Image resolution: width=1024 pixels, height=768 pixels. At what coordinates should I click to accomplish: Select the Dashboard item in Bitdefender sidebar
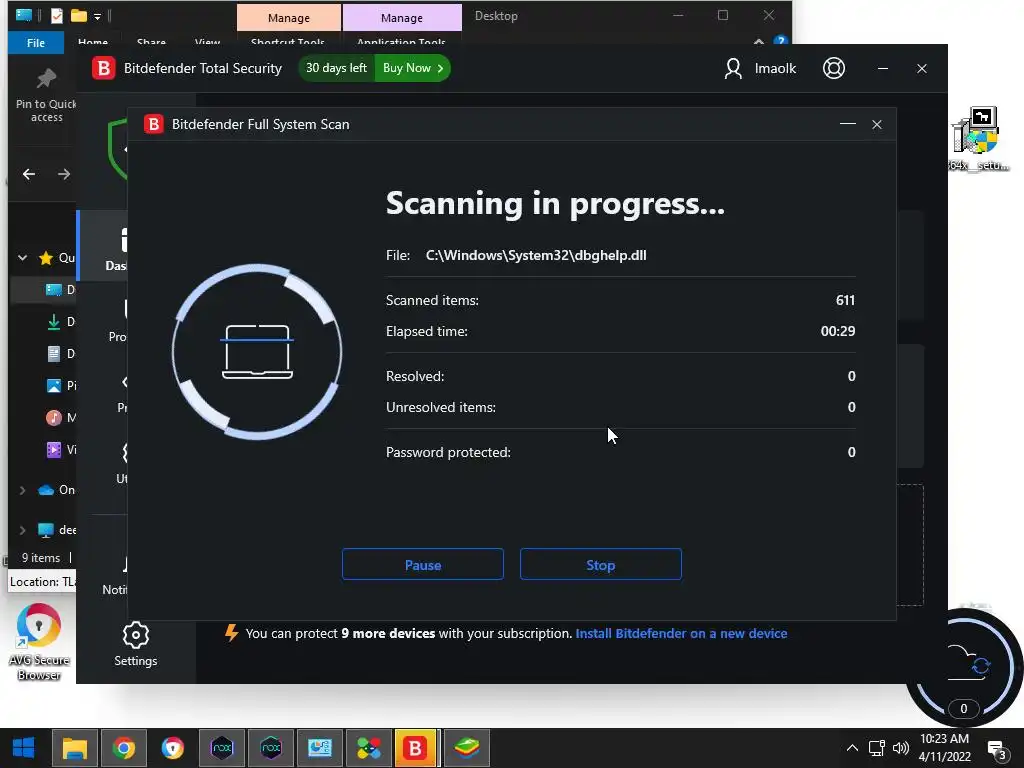coord(104,248)
